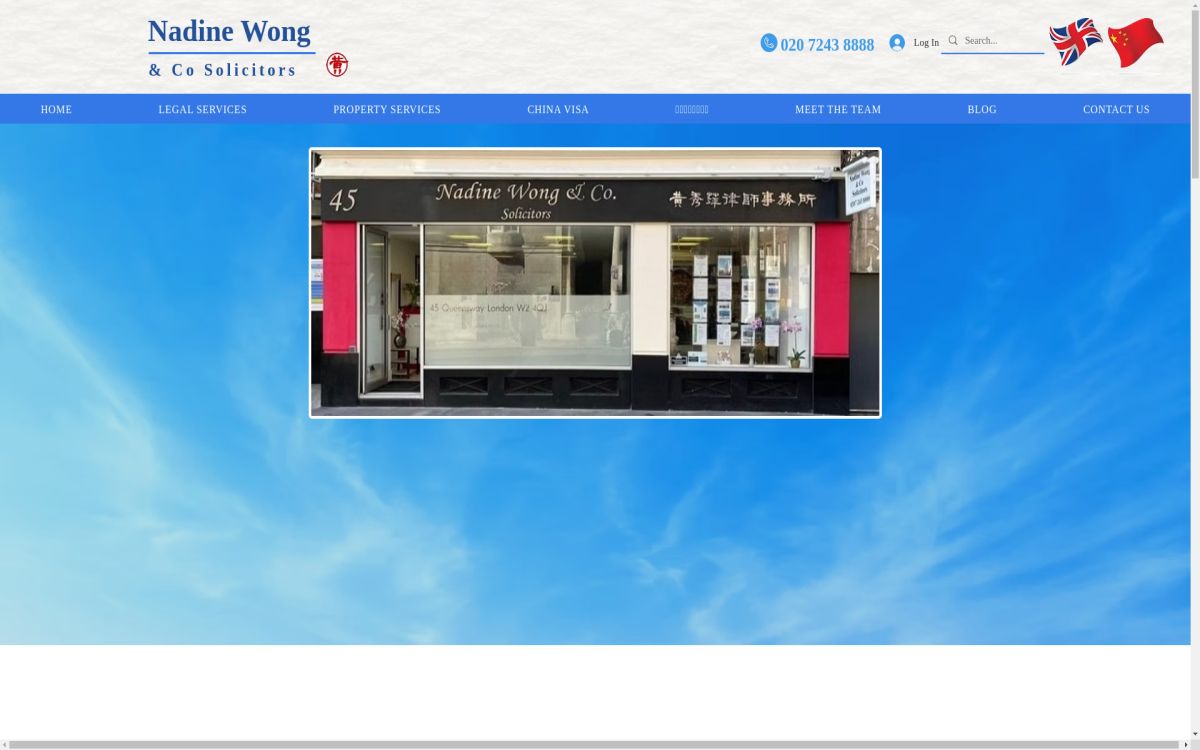The width and height of the screenshot is (1200, 750).
Task: Click inside the Search input field
Action: 1000,40
